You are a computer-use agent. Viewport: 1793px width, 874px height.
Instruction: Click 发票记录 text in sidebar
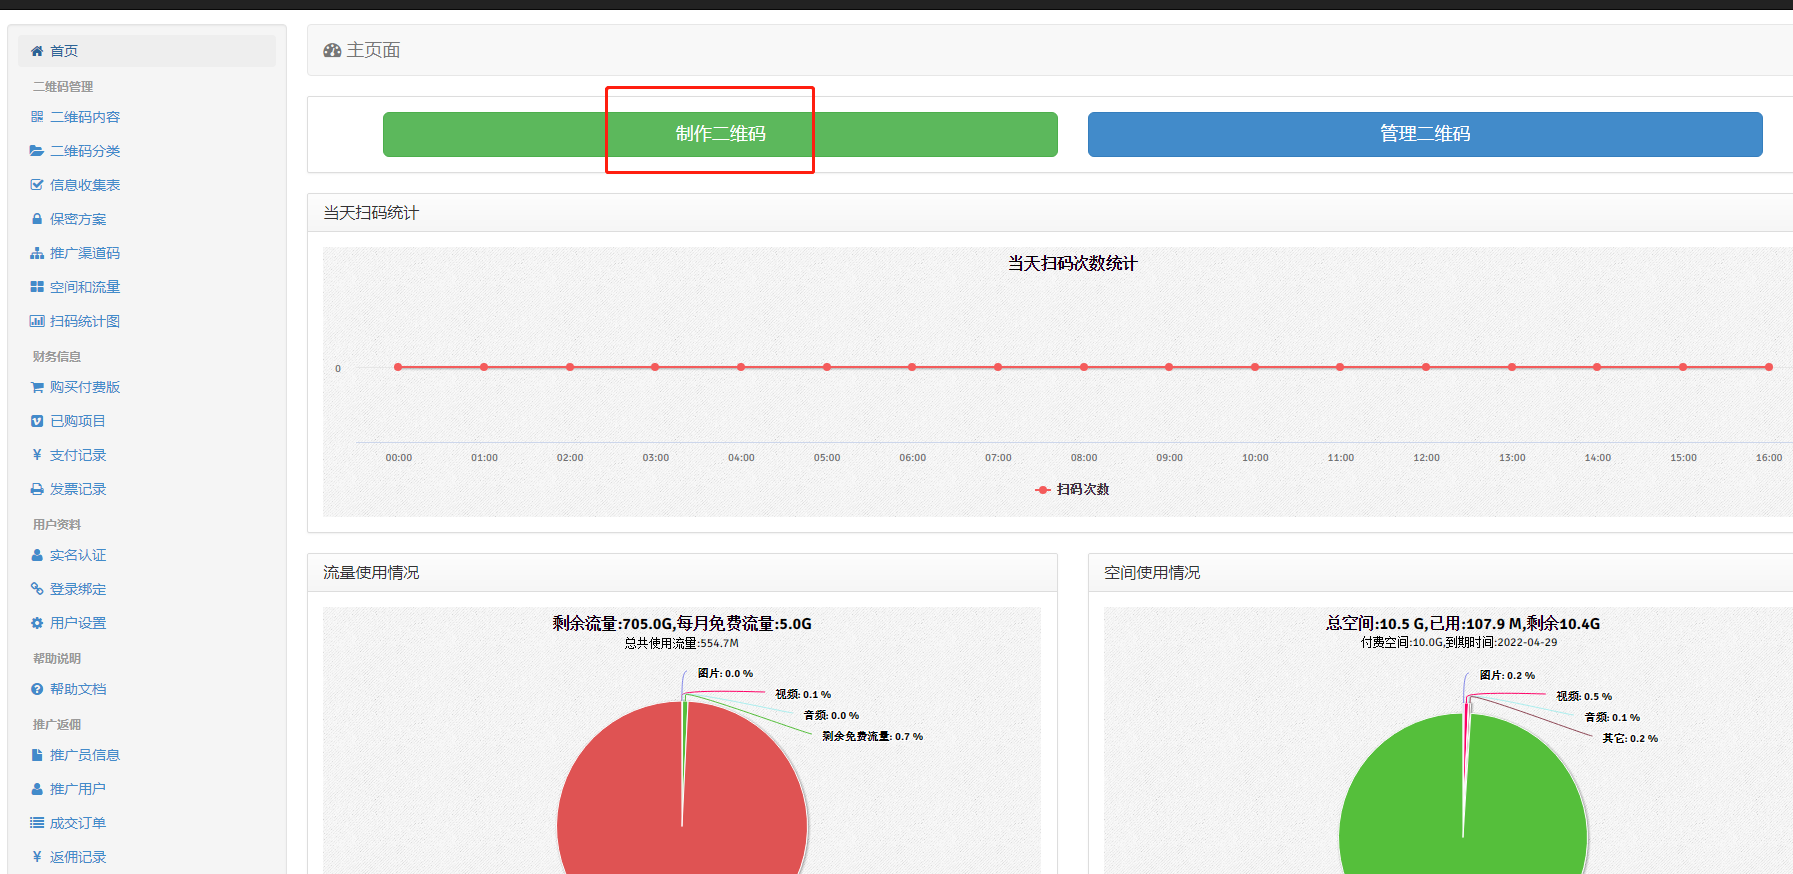click(78, 489)
